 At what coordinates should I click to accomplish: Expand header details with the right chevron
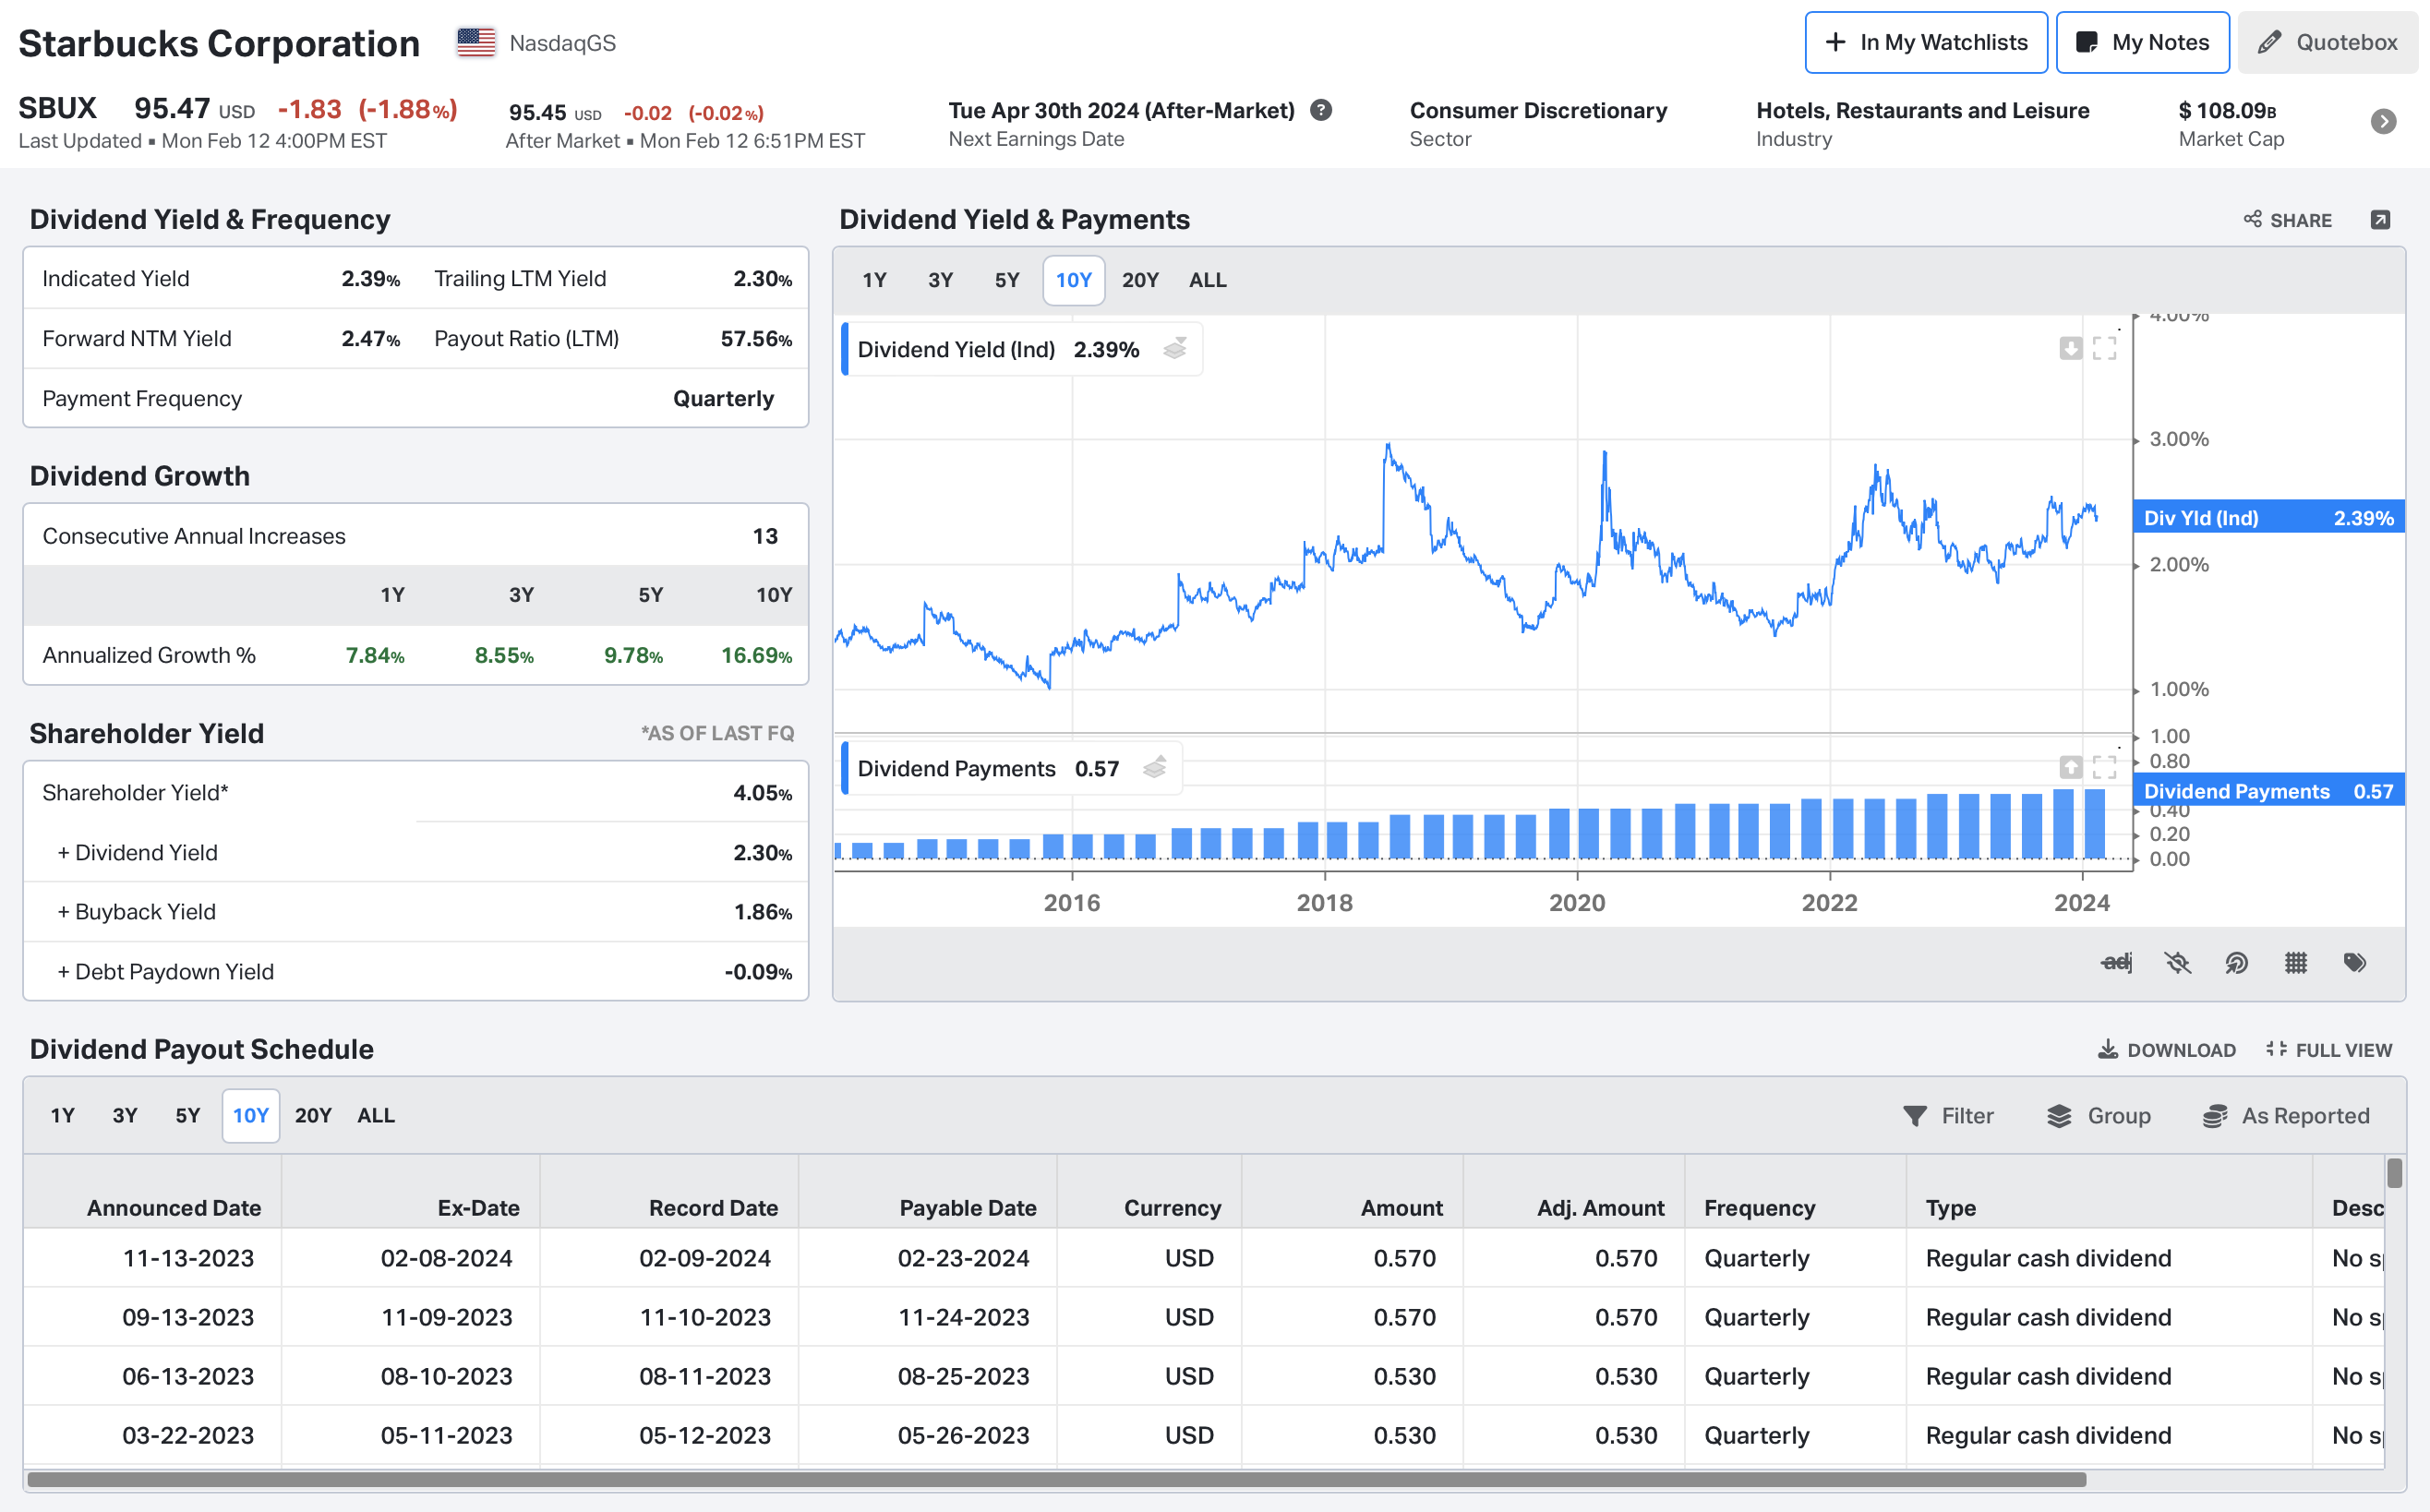pyautogui.click(x=2383, y=121)
